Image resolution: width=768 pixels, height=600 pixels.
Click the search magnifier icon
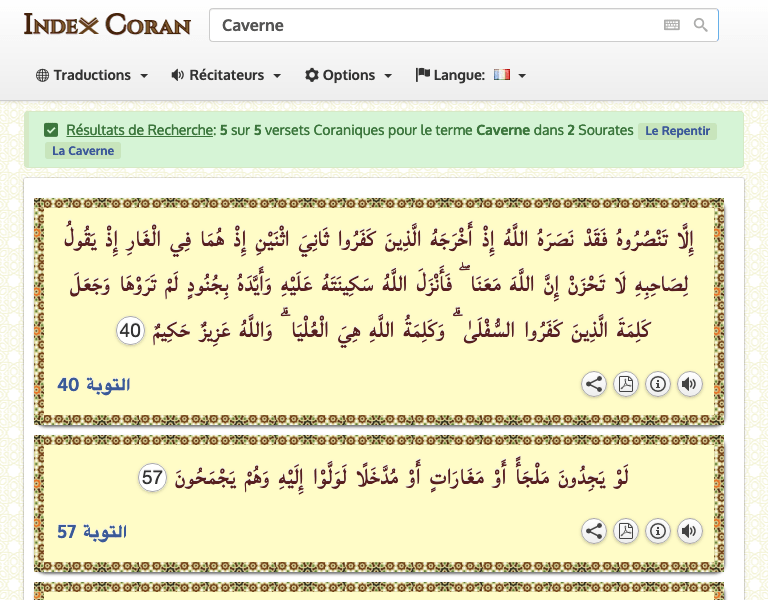tap(701, 25)
